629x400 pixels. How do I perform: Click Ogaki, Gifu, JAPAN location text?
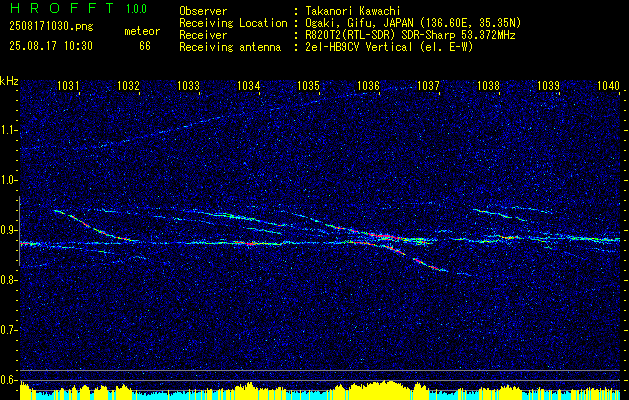point(413,23)
